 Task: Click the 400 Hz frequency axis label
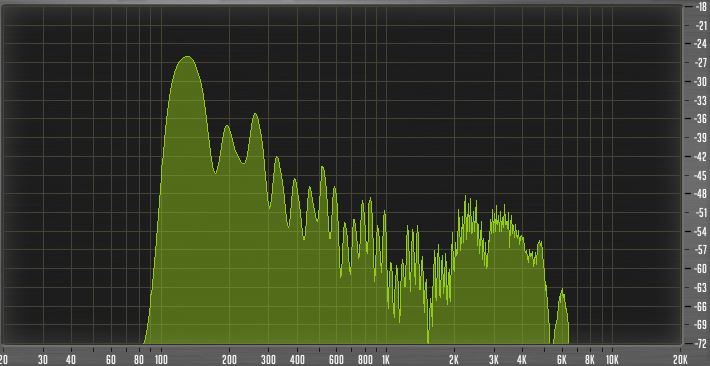[x=297, y=361]
